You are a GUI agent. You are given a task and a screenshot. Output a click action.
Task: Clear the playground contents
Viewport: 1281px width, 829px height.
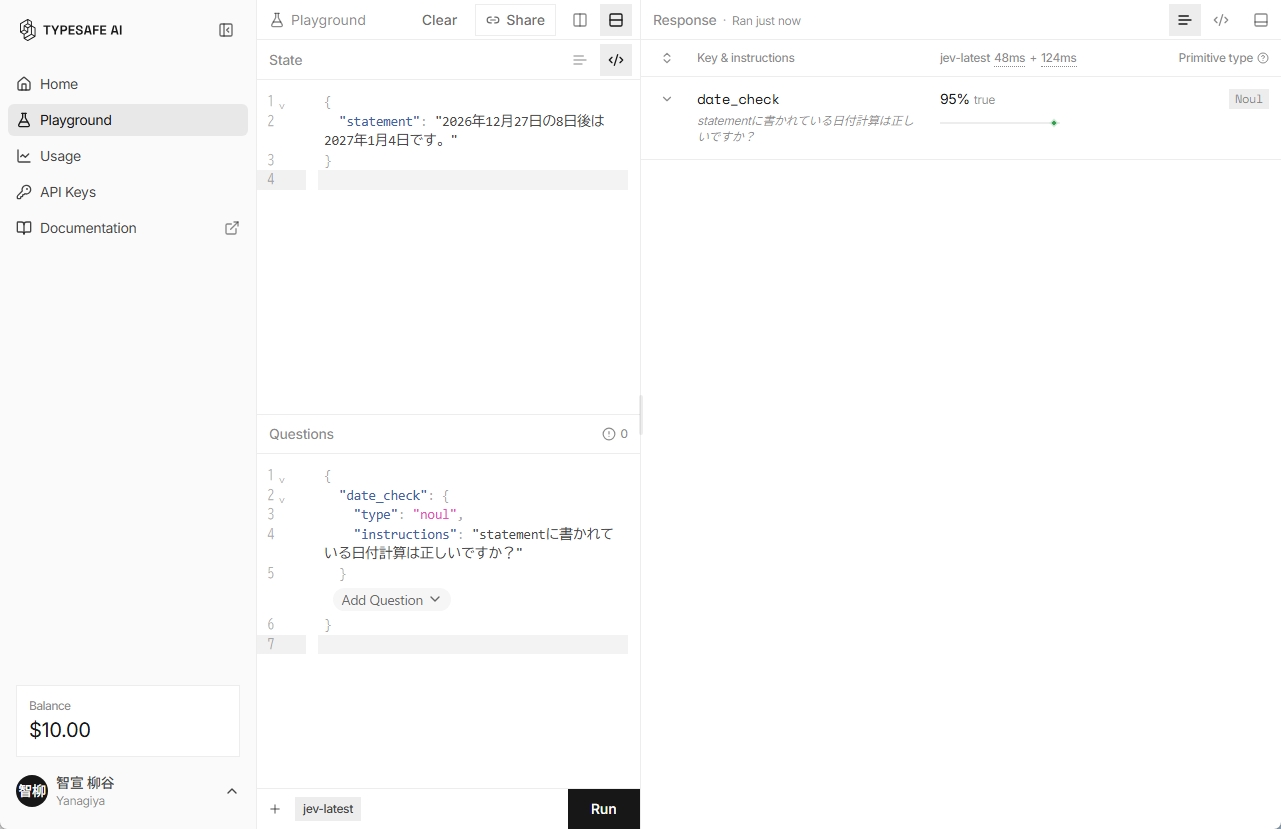coord(439,20)
